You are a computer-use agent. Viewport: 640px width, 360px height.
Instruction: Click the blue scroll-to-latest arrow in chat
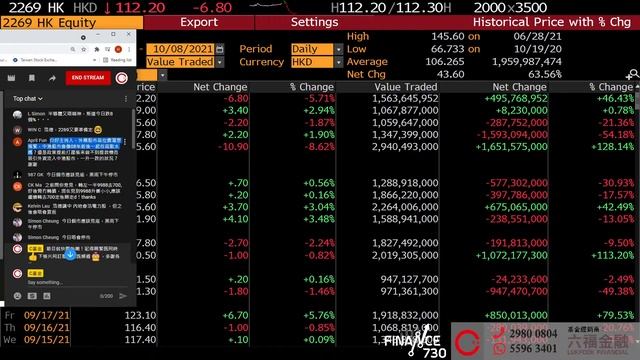(70, 255)
